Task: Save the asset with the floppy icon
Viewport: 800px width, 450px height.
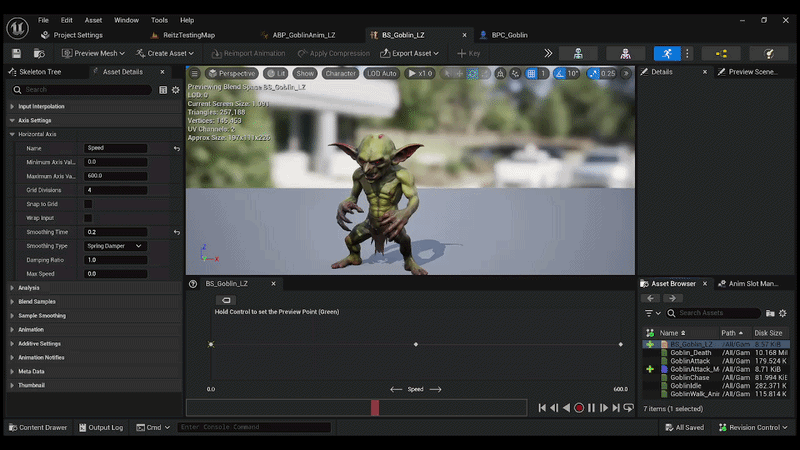Action: 16,53
